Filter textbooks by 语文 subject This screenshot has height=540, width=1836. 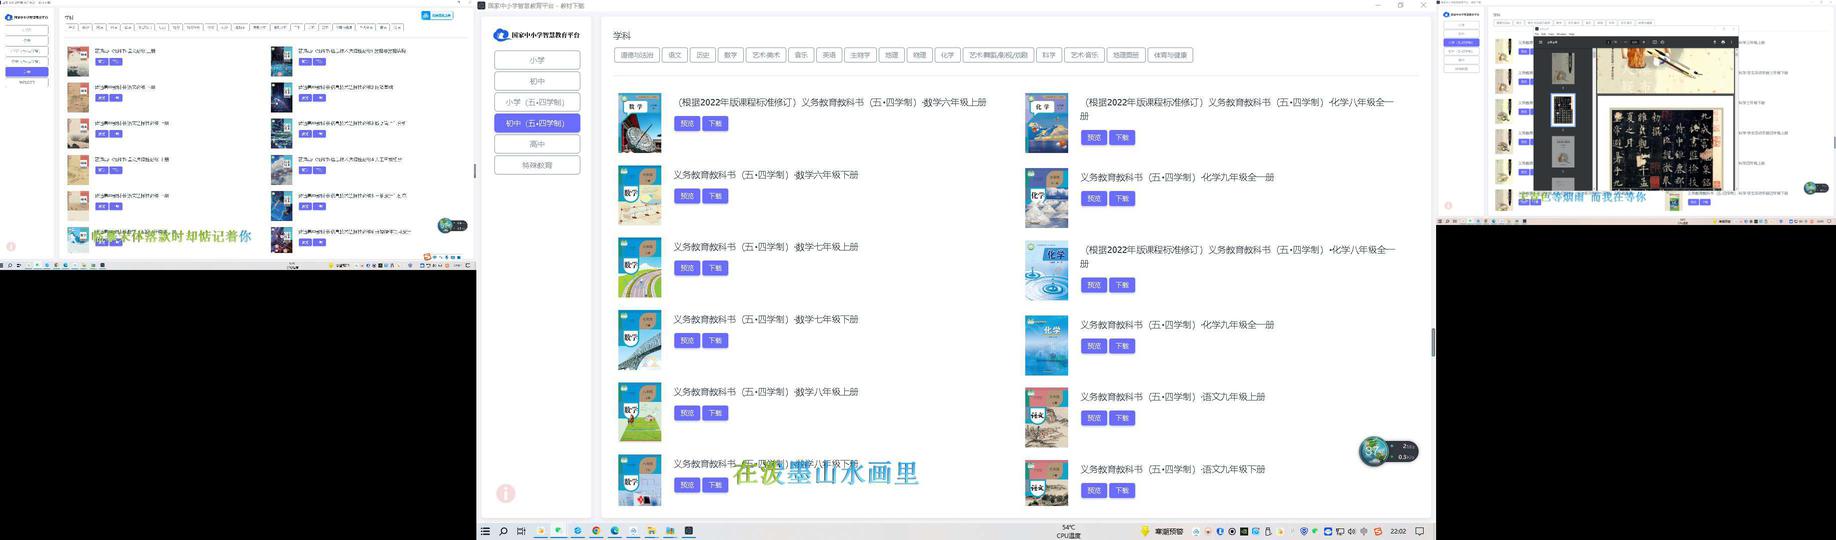pos(675,55)
